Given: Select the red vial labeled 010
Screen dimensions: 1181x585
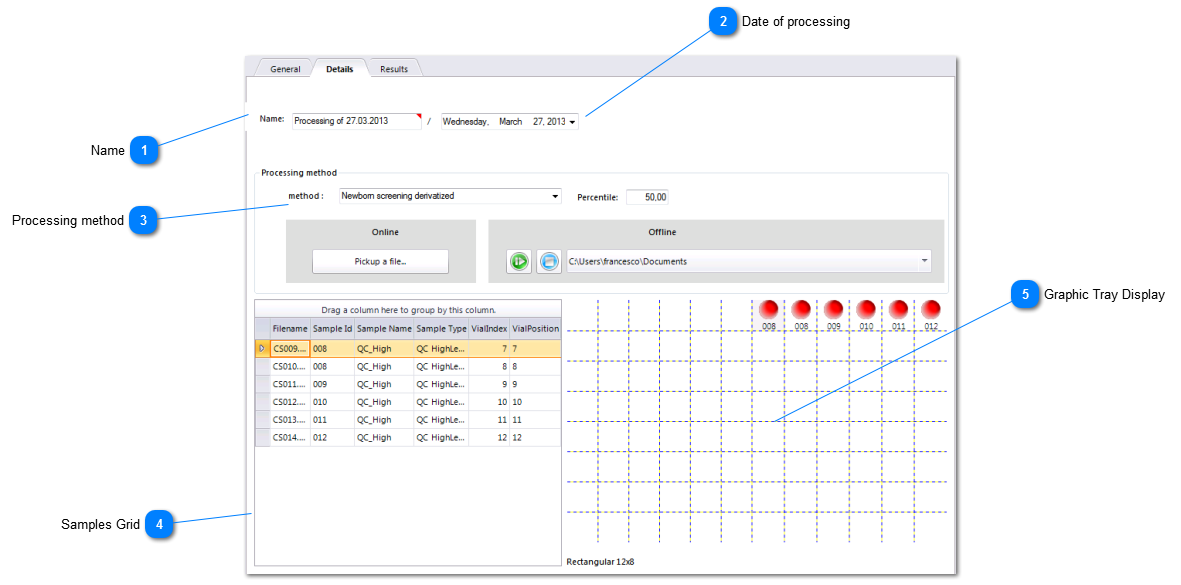Looking at the screenshot, I should (x=866, y=309).
